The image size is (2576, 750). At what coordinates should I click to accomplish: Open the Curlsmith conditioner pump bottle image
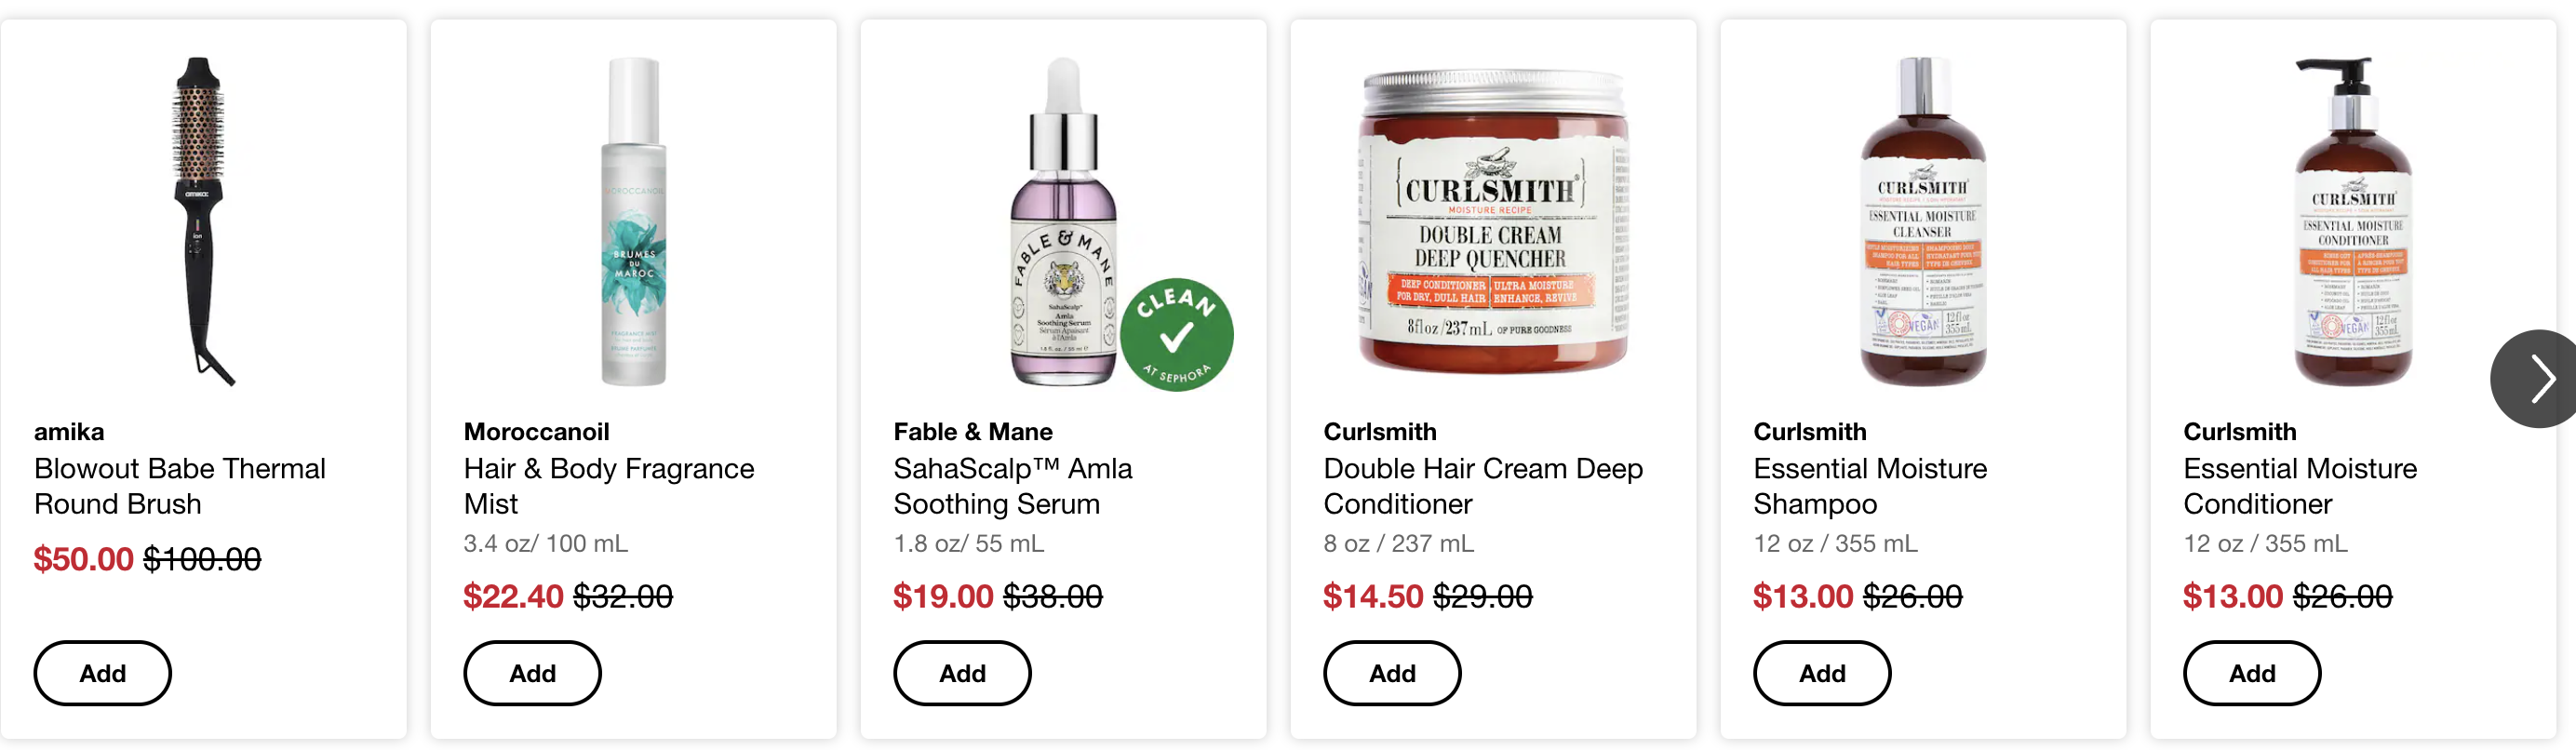point(2352,221)
